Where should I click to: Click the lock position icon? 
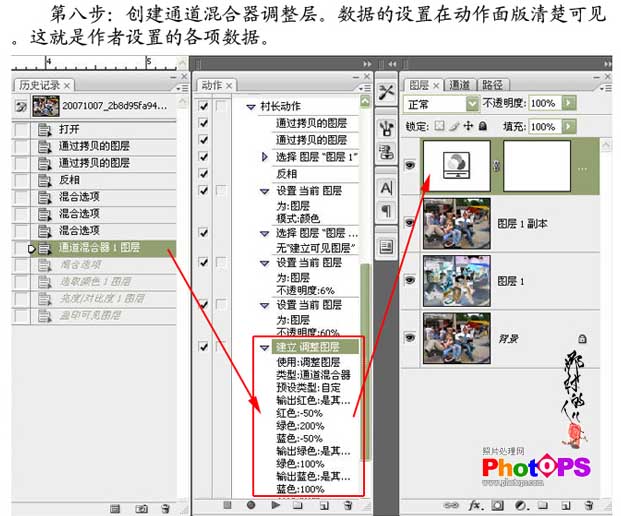467,126
